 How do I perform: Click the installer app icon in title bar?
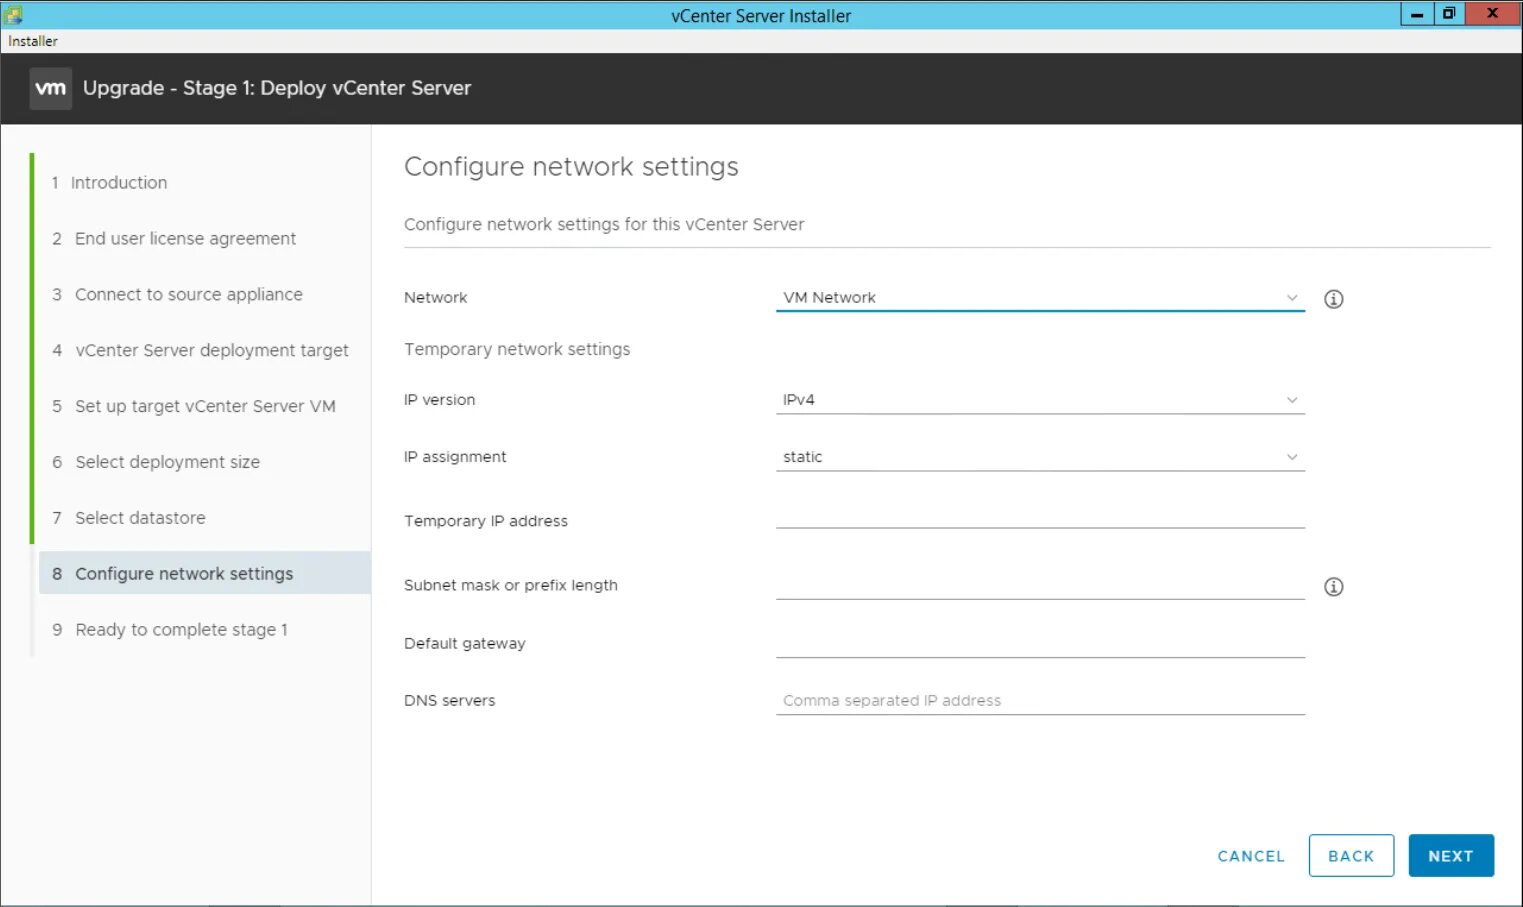pyautogui.click(x=13, y=15)
